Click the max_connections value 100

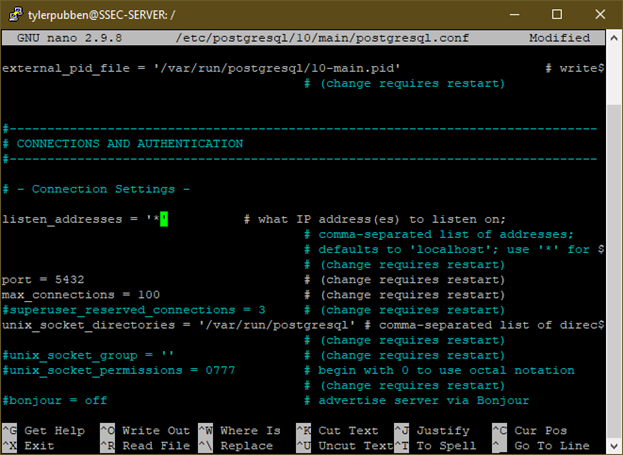tap(149, 295)
